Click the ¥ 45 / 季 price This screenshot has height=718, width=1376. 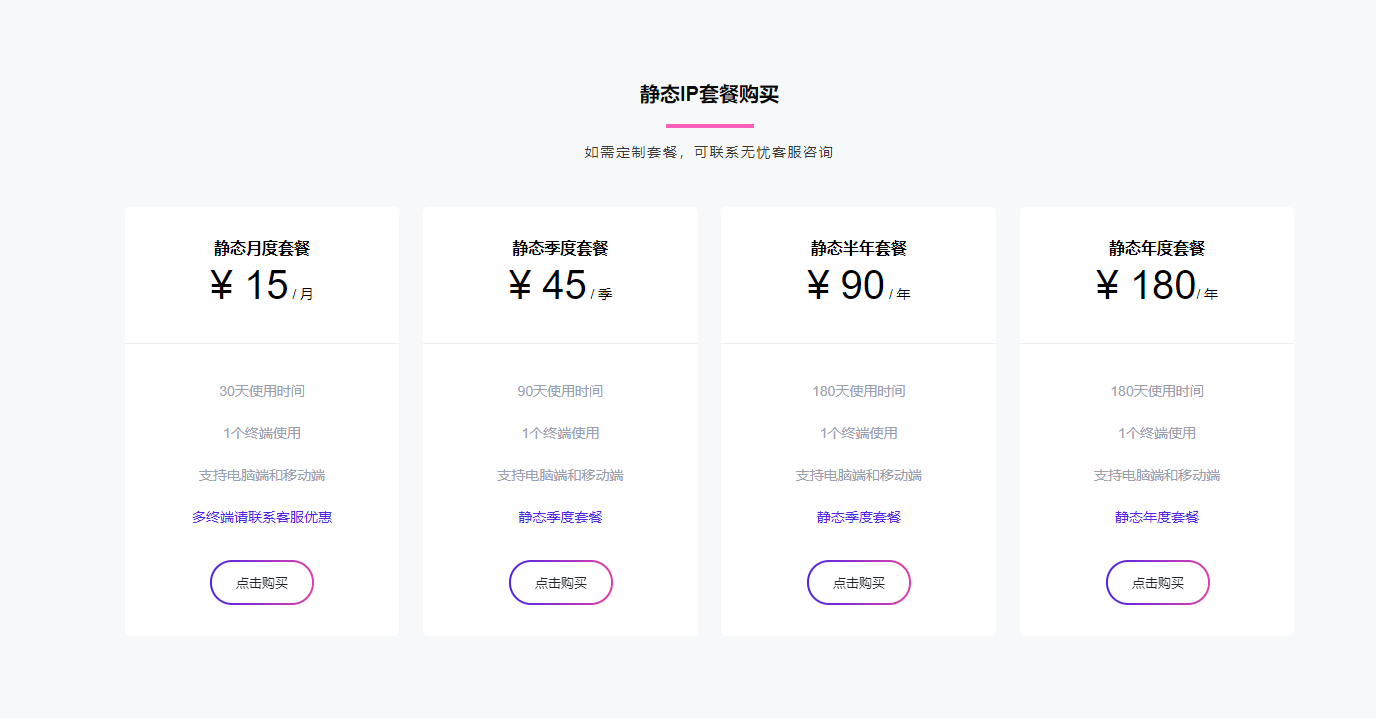point(560,286)
